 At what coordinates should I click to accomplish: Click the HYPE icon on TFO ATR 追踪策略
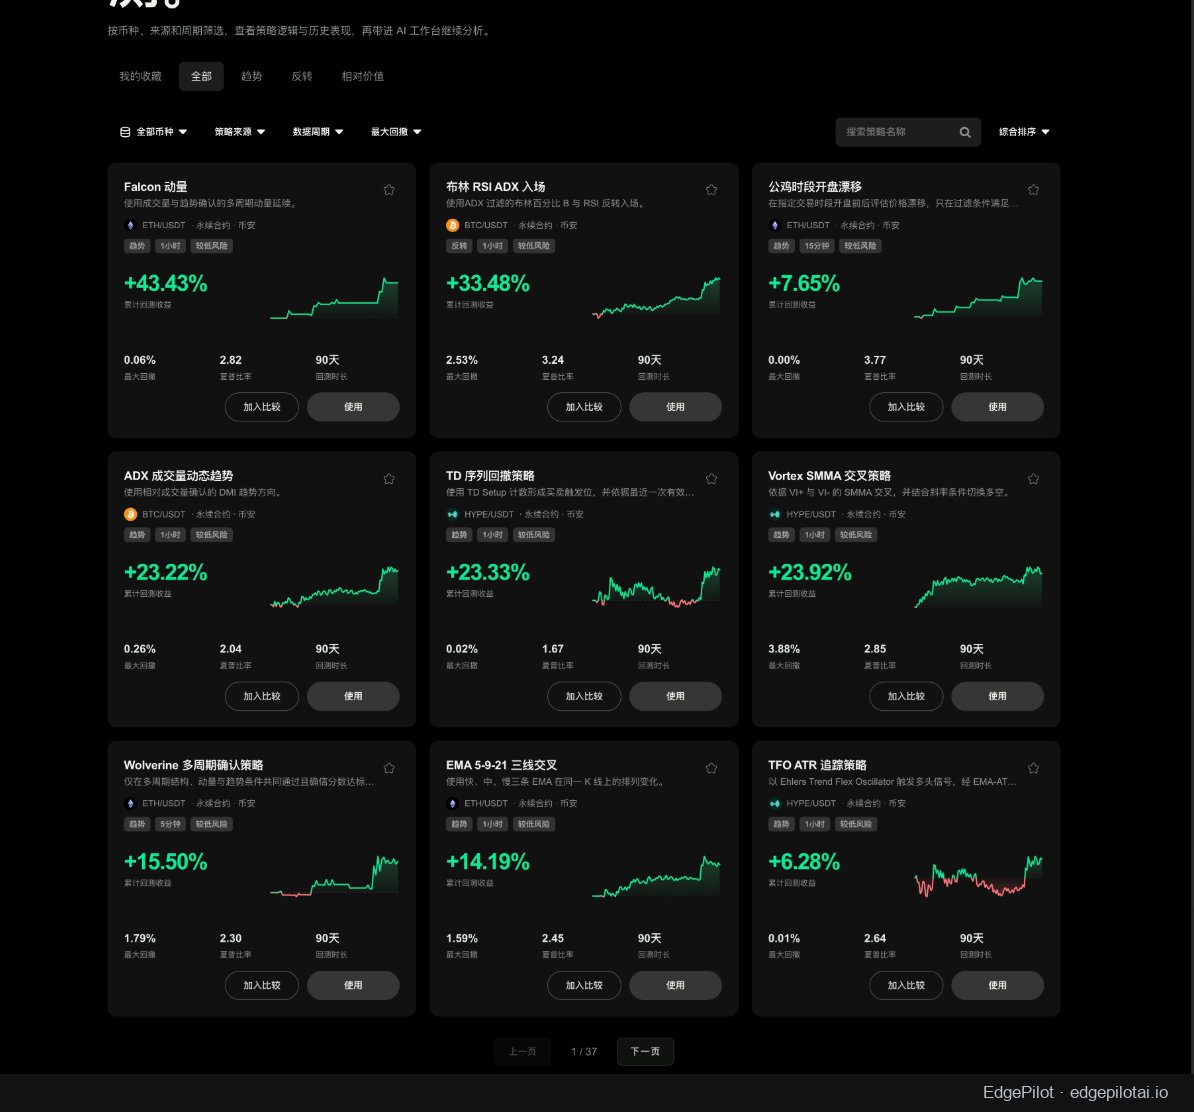774,804
